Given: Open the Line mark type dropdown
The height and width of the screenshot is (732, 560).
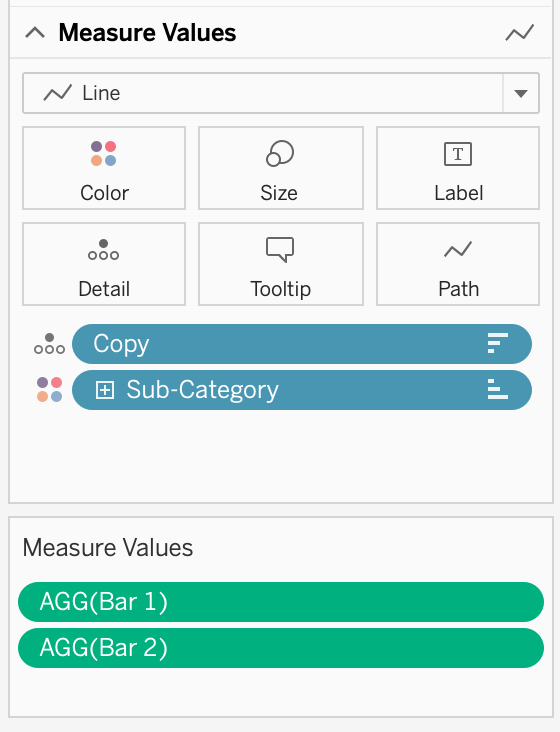Looking at the screenshot, I should tap(281, 93).
